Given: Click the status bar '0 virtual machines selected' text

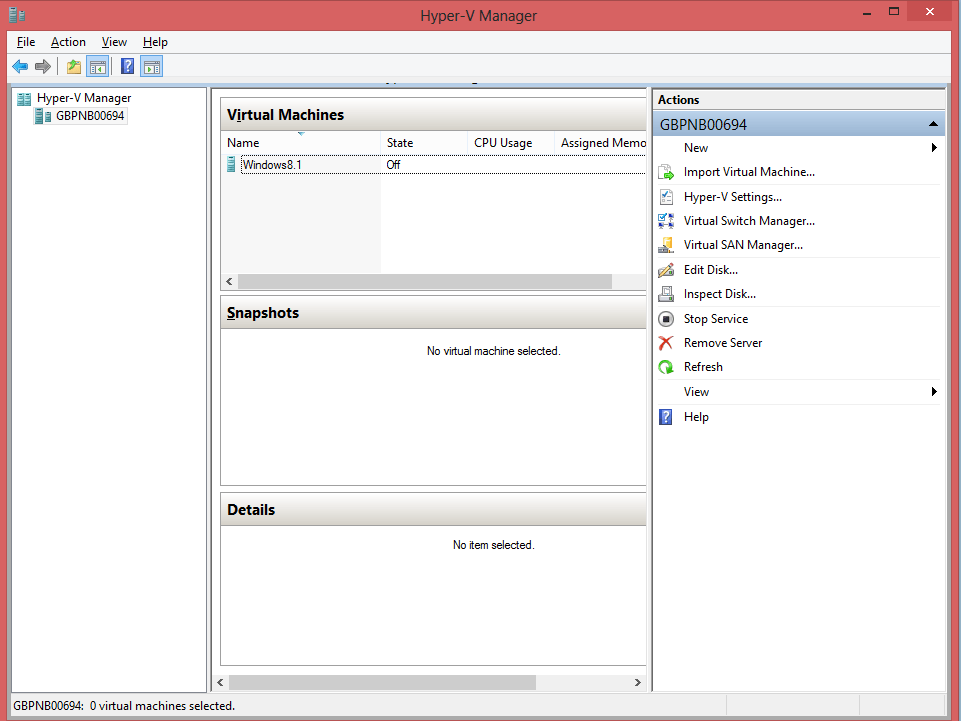Looking at the screenshot, I should (x=162, y=706).
